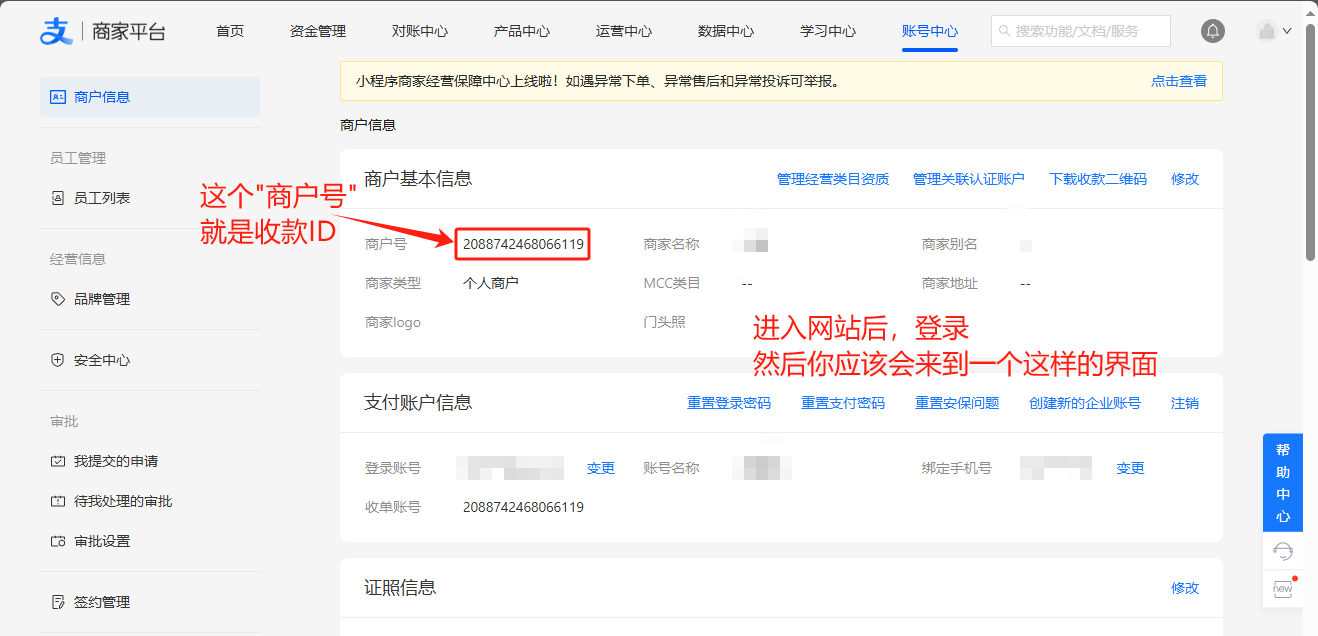Click 管理经营类目资质 link
The image size is (1318, 636).
pyautogui.click(x=832, y=179)
